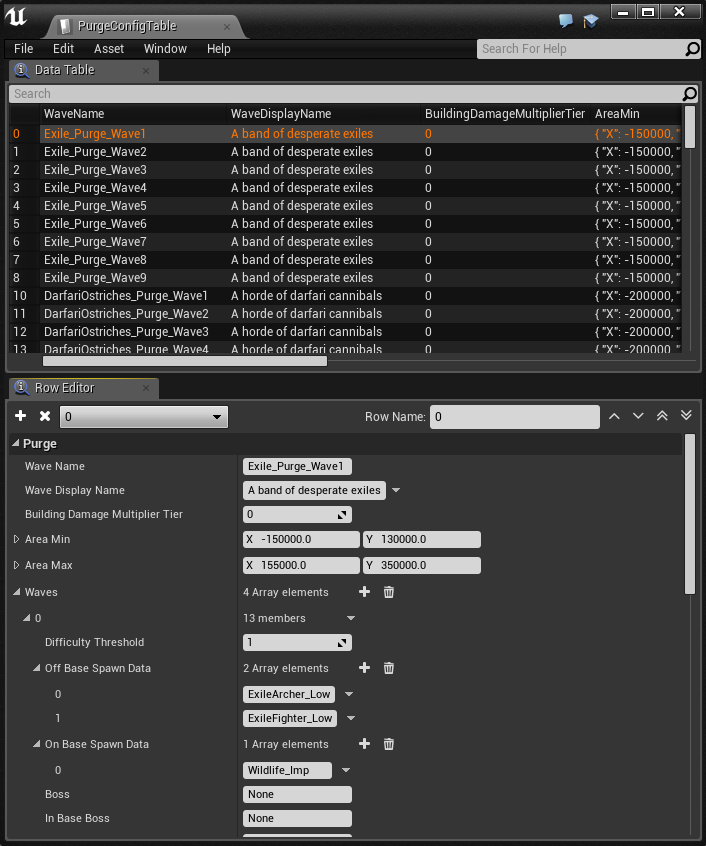Add element to Waves array
706x846 pixels.
tap(365, 592)
